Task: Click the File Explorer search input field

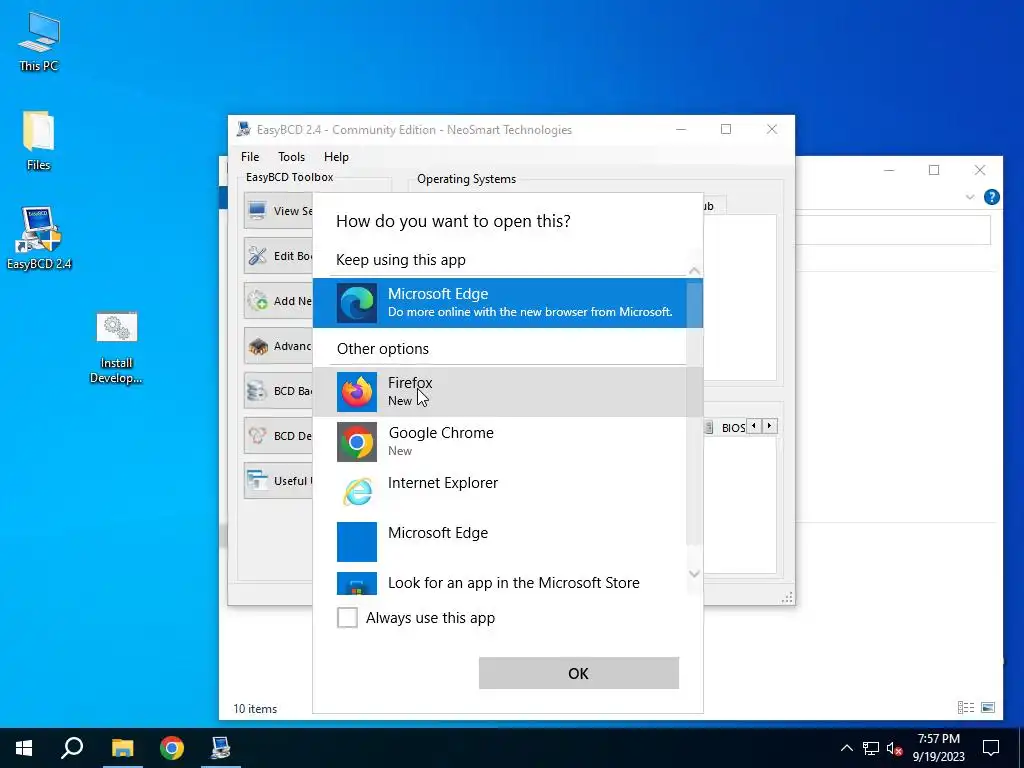Action: [x=893, y=230]
